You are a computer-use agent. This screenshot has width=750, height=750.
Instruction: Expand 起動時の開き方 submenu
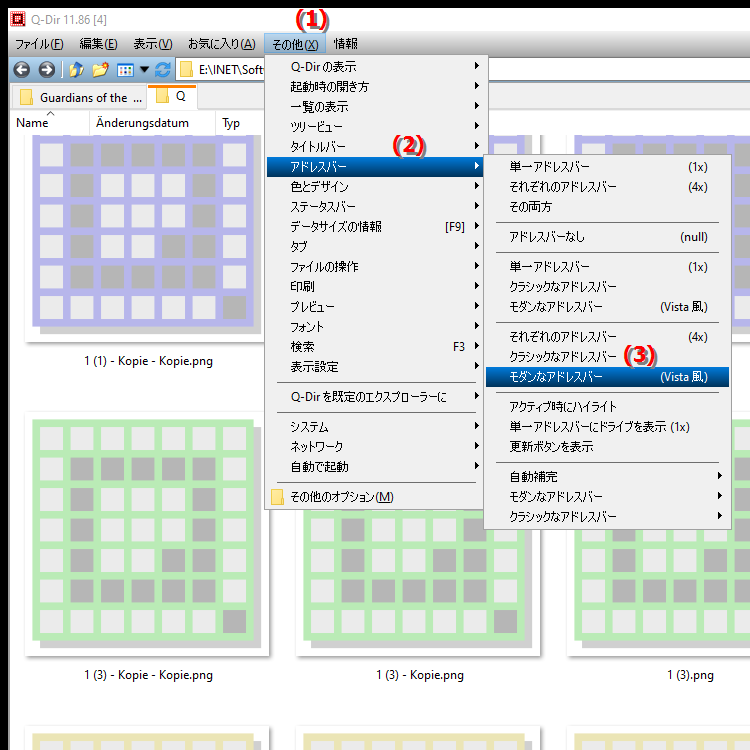point(375,87)
